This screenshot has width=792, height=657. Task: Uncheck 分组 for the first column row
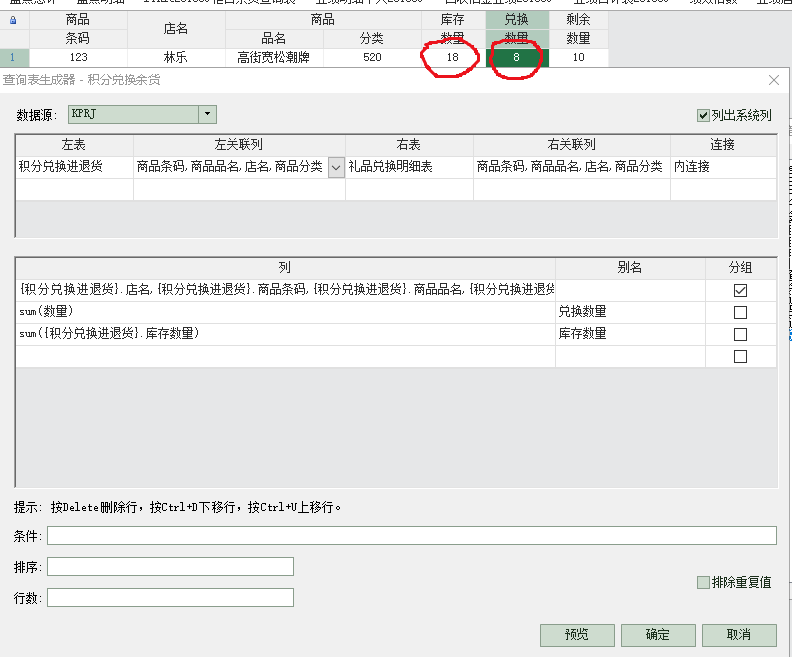[740, 290]
